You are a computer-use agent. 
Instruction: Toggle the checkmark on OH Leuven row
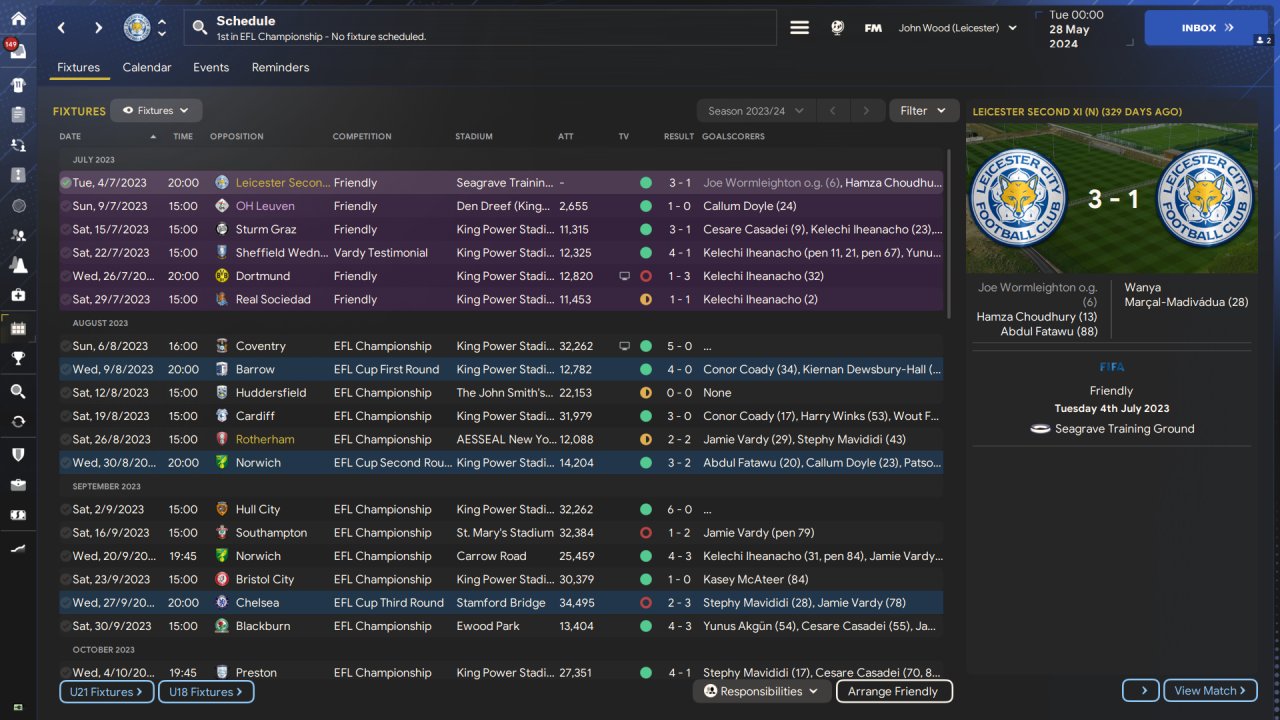pos(66,206)
